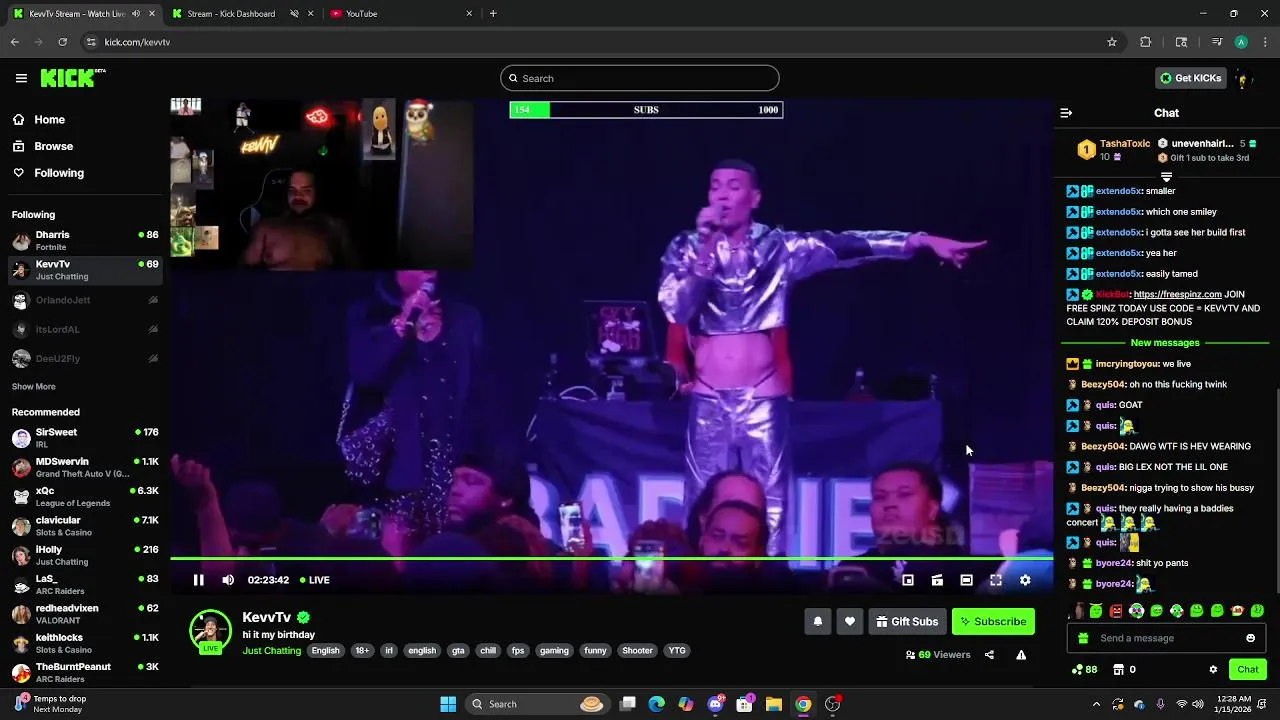Click the English tag

pyautogui.click(x=325, y=651)
